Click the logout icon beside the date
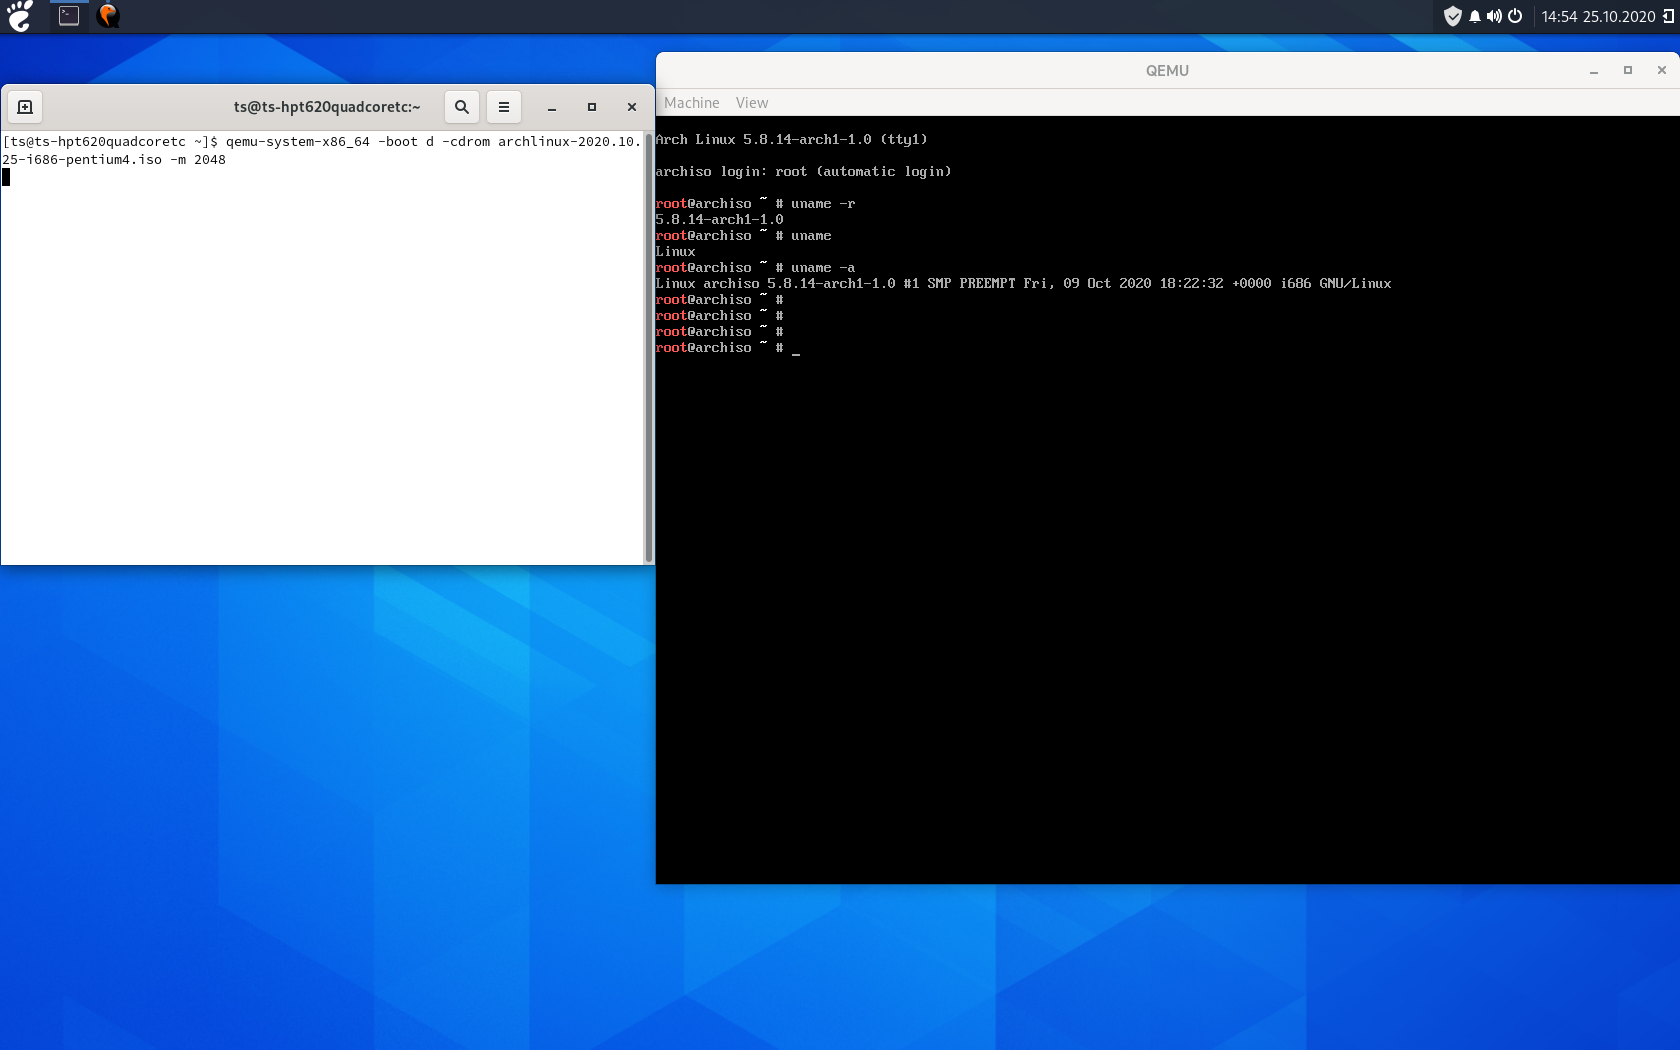 pos(1668,16)
